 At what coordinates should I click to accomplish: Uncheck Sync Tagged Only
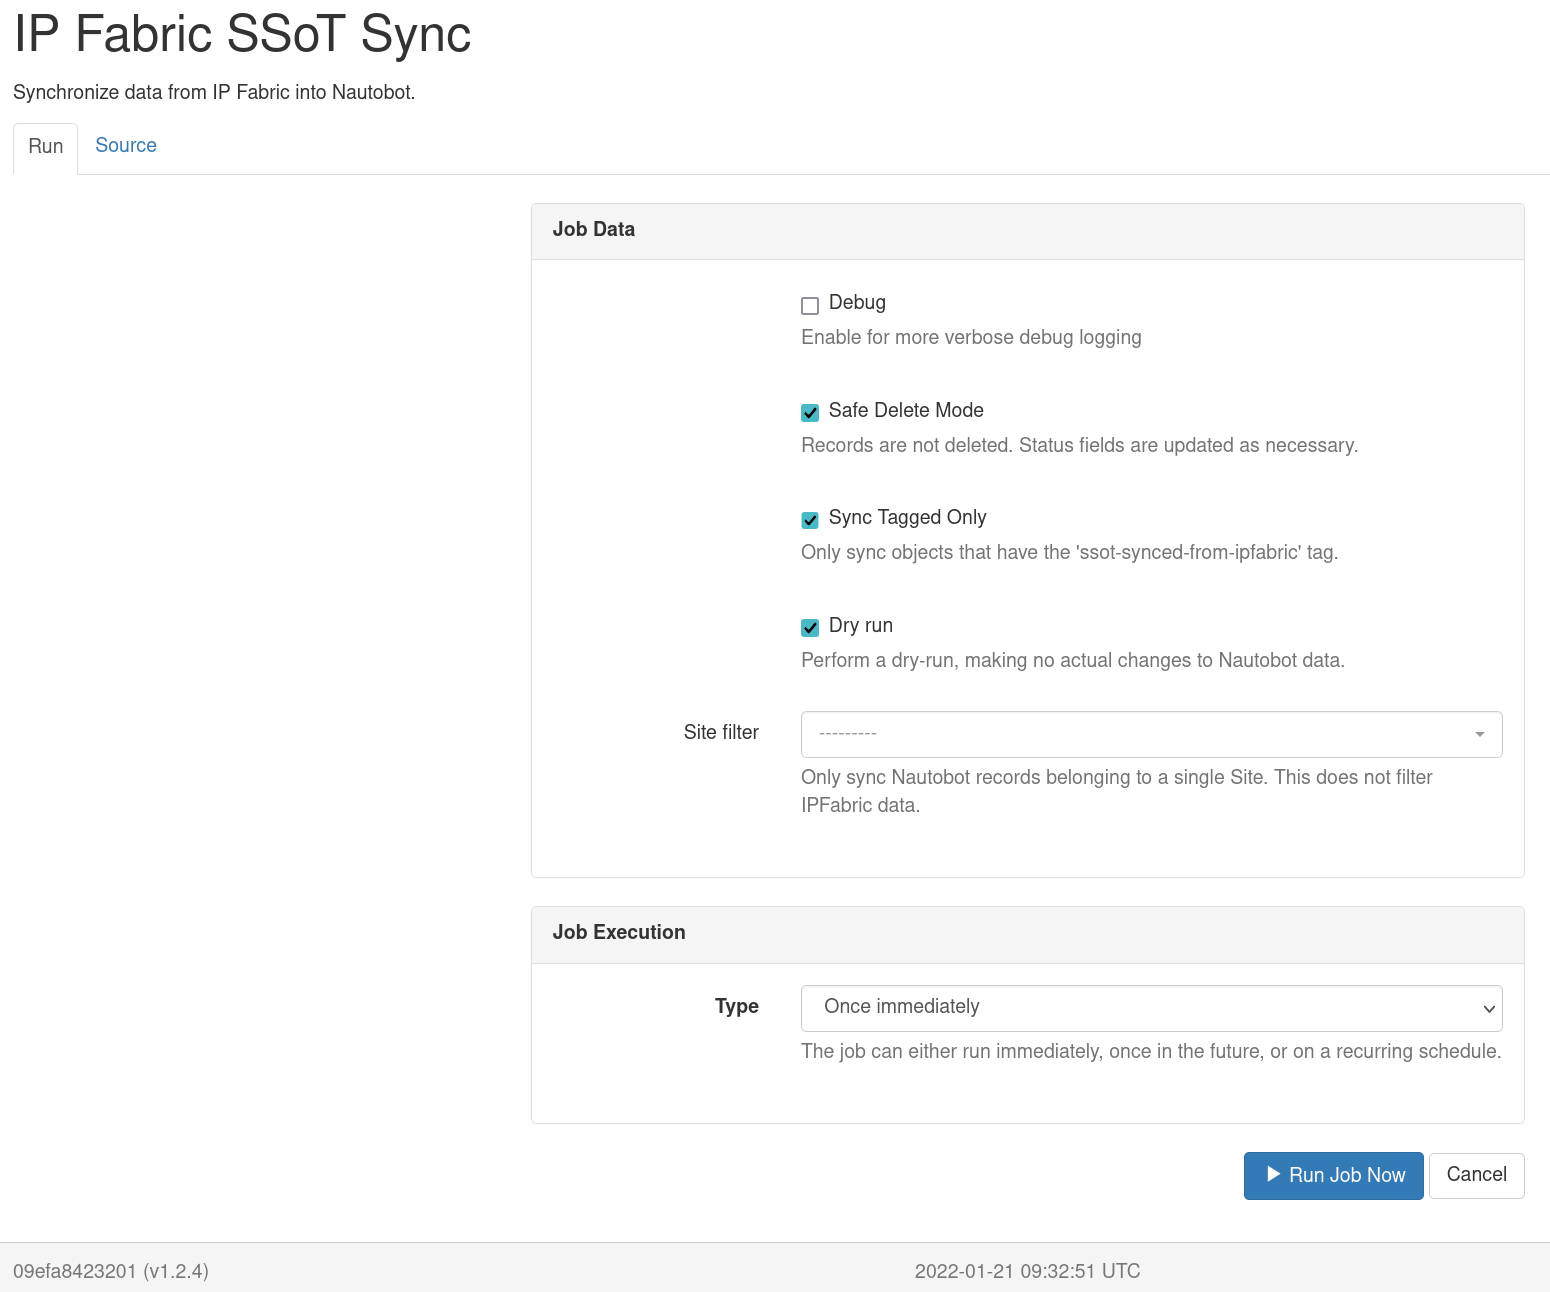tap(809, 520)
